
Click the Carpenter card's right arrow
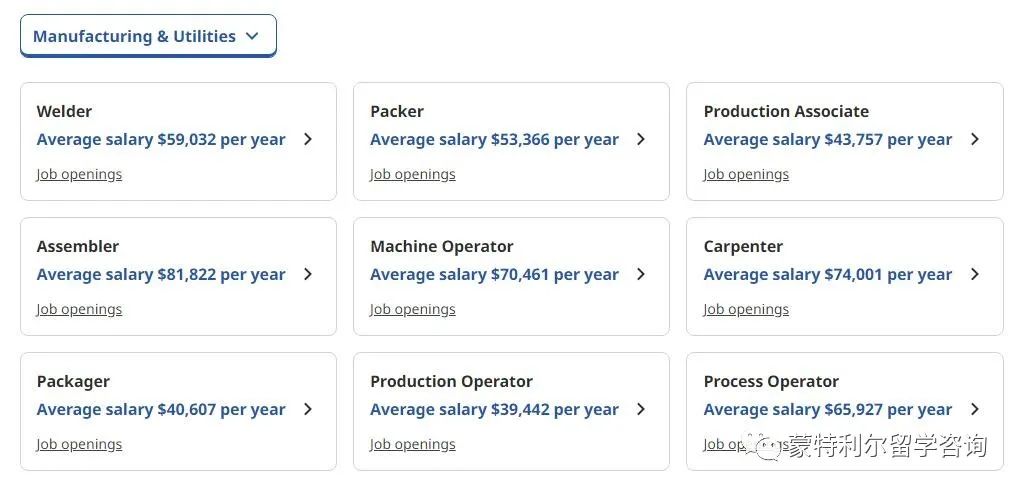click(x=975, y=274)
